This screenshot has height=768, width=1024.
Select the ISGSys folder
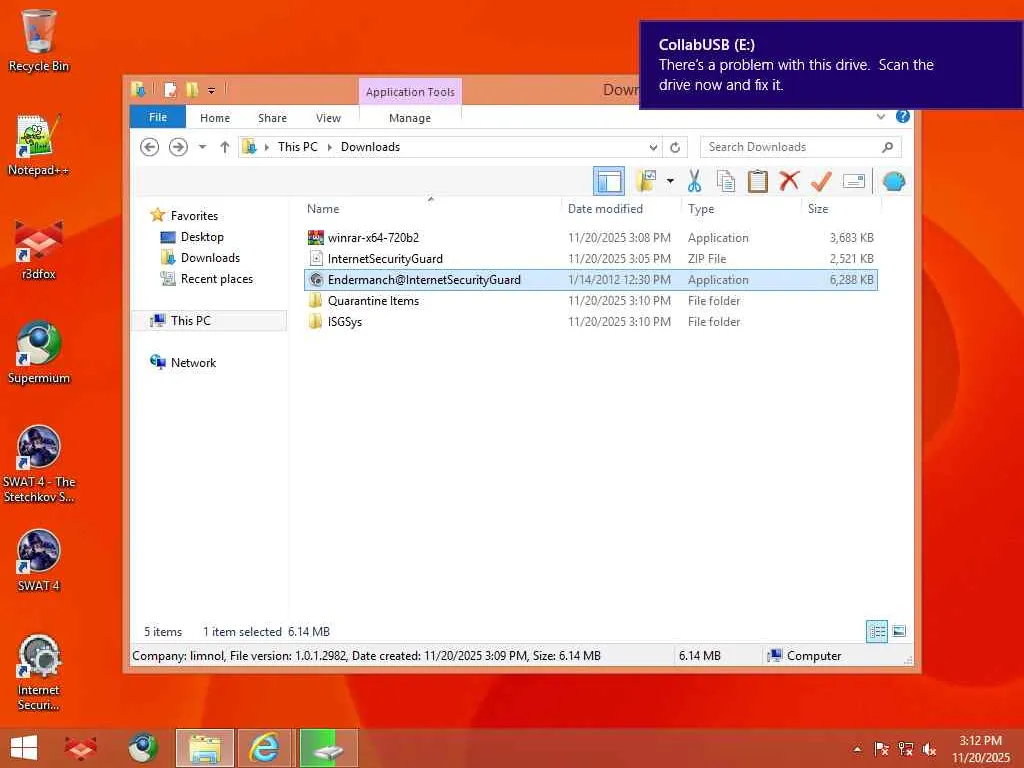[x=590, y=321]
